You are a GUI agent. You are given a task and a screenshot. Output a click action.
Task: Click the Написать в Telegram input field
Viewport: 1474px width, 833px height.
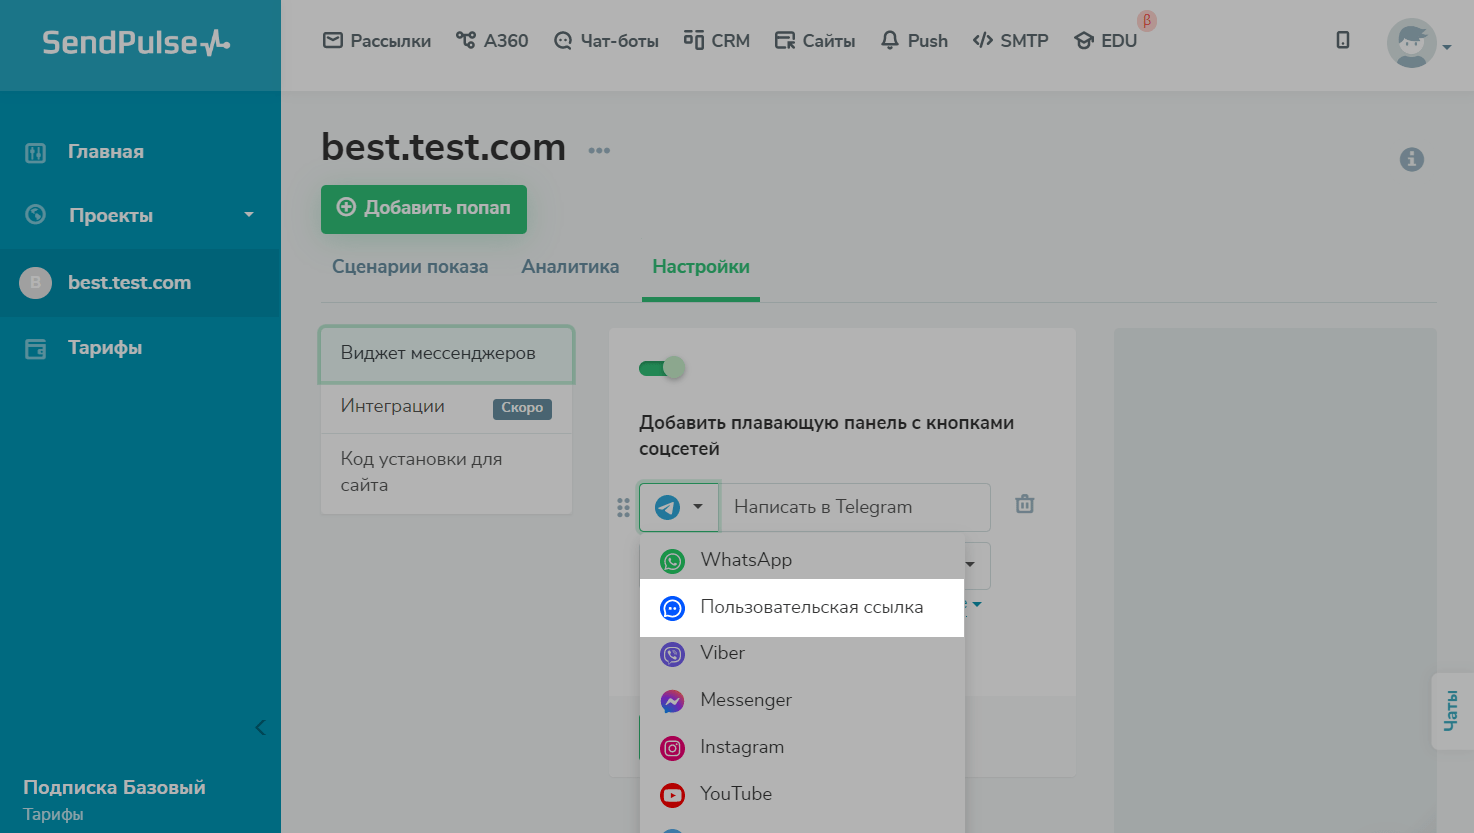coord(855,507)
